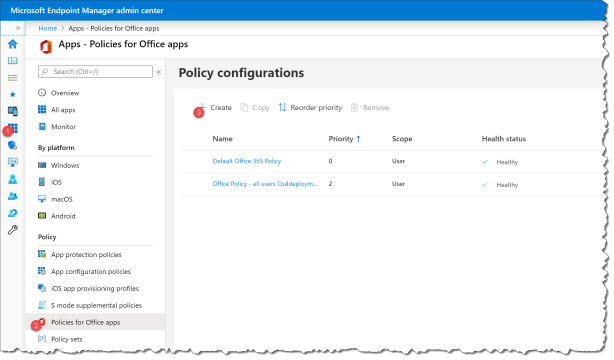Click S mode supplemental policies icon
Image resolution: width=614 pixels, height=360 pixels.
coord(42,305)
